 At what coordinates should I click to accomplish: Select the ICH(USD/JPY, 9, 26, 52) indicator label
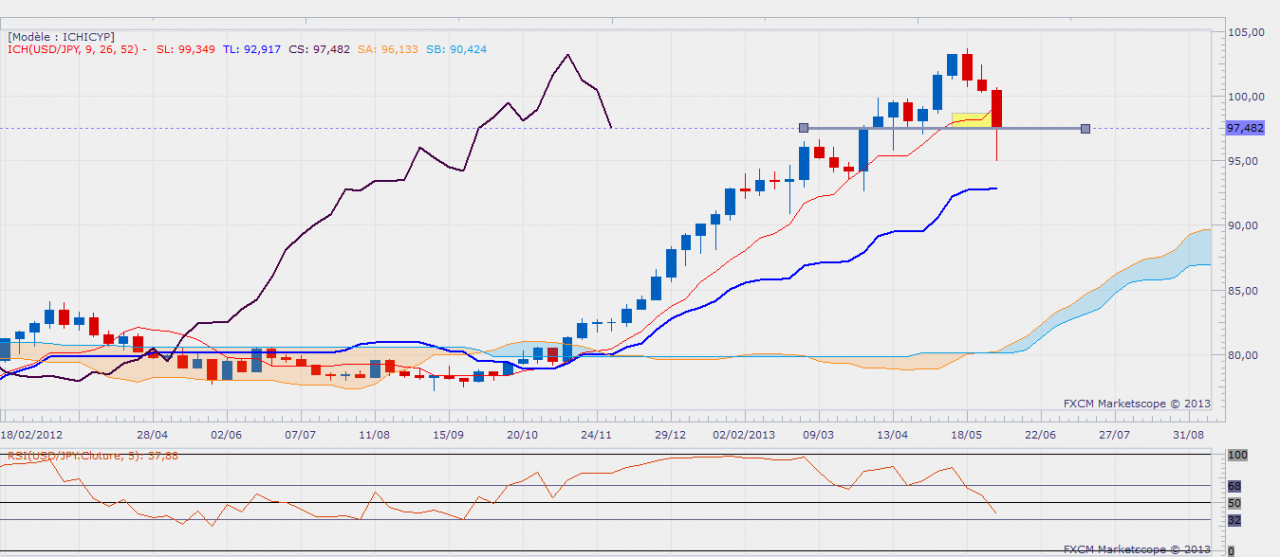click(x=76, y=49)
